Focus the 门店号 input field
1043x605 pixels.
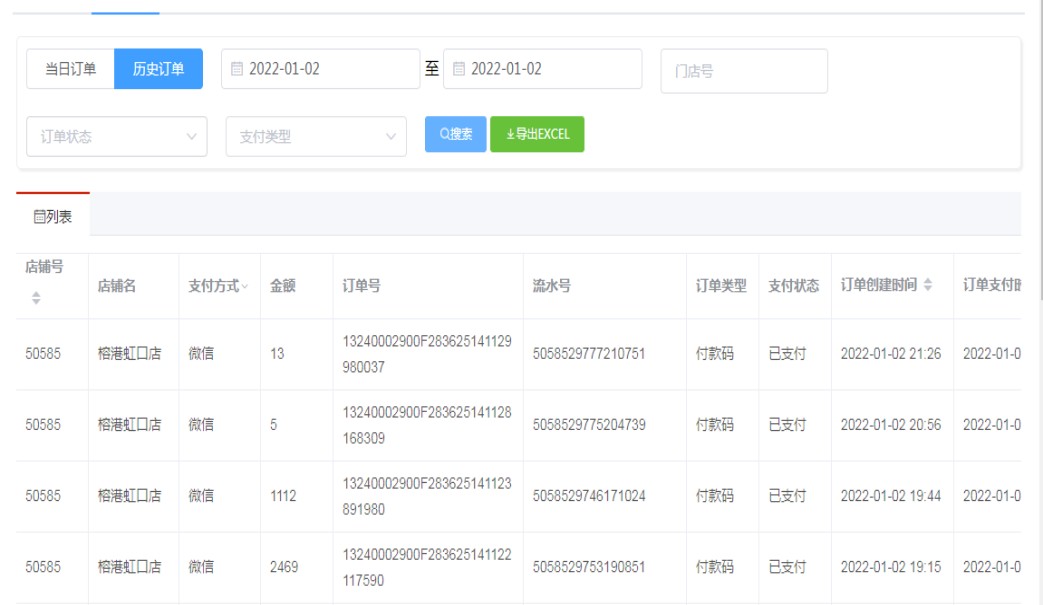[743, 71]
